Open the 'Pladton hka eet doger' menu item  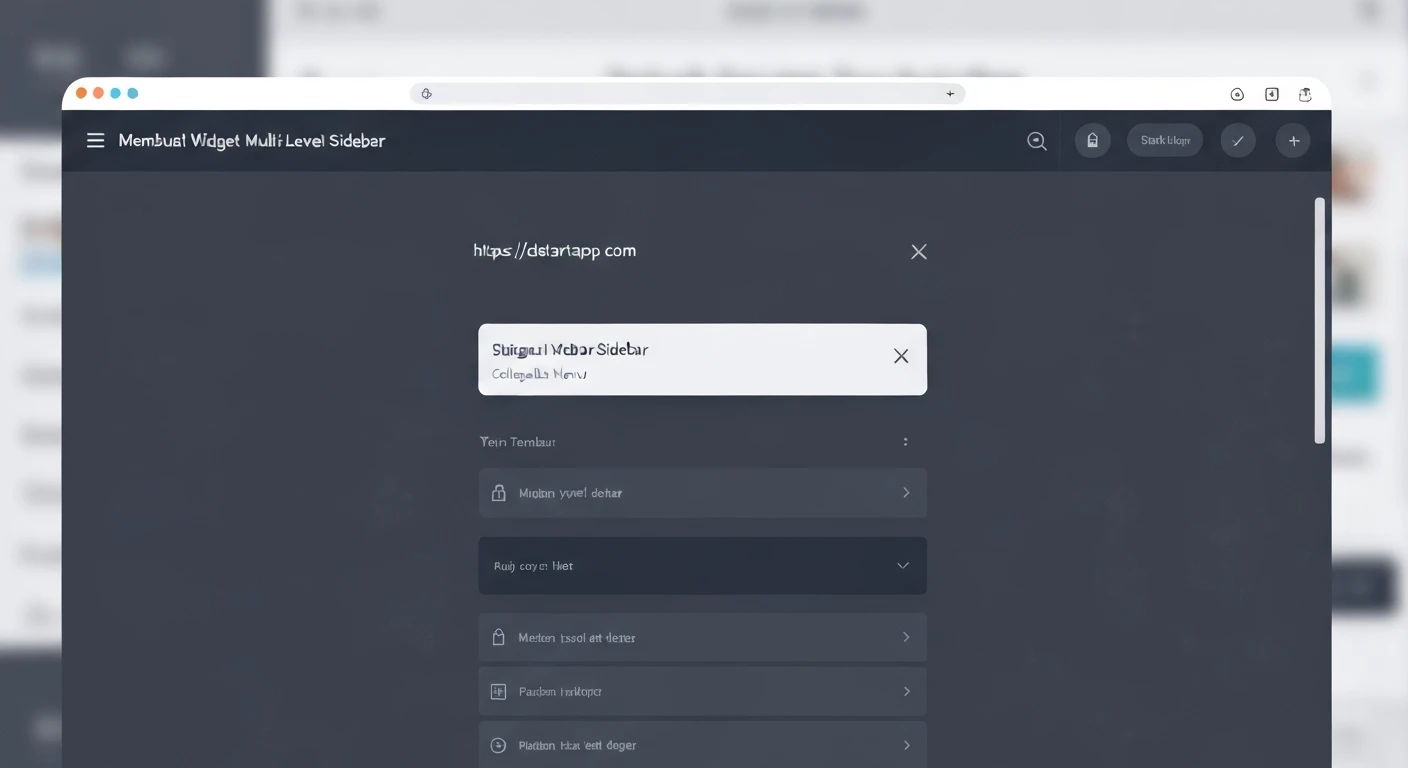coord(702,745)
